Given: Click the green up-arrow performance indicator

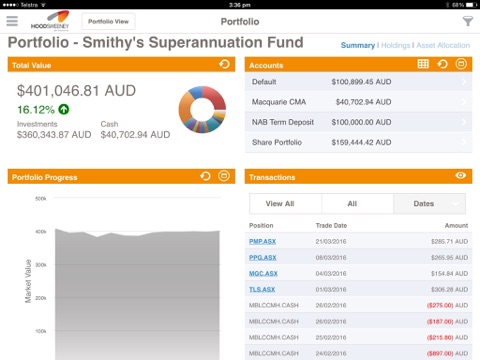Looking at the screenshot, I should [x=63, y=109].
